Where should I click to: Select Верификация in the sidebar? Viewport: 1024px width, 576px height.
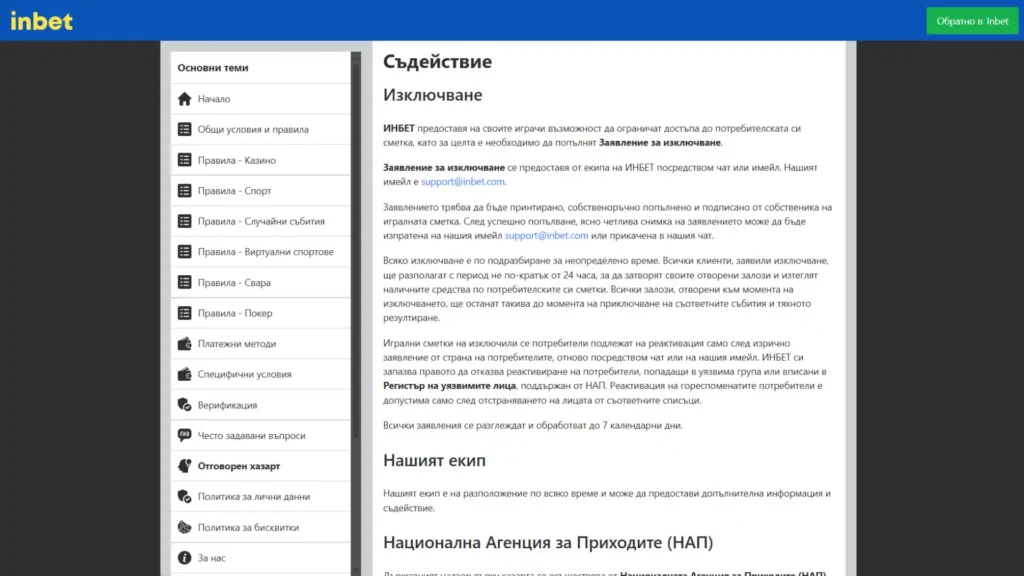pyautogui.click(x=261, y=405)
